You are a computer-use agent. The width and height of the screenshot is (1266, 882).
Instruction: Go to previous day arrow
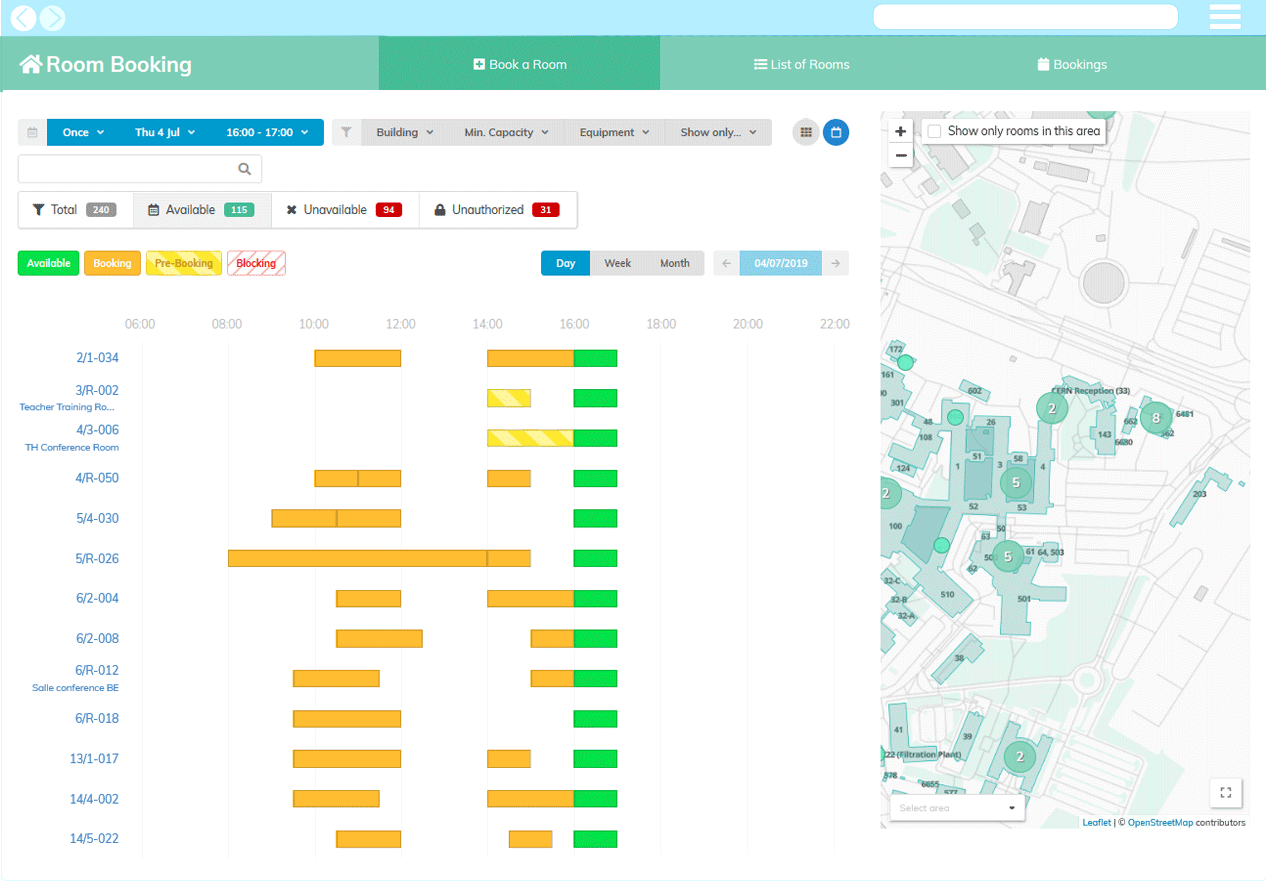726,263
